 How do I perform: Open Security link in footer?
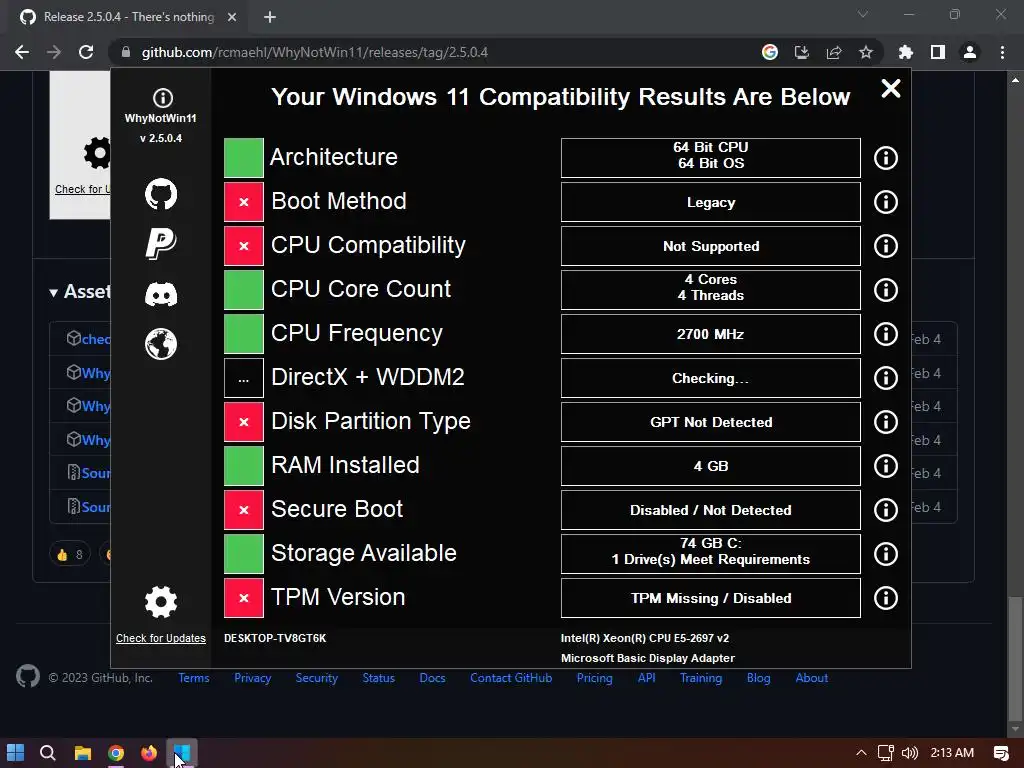(316, 678)
